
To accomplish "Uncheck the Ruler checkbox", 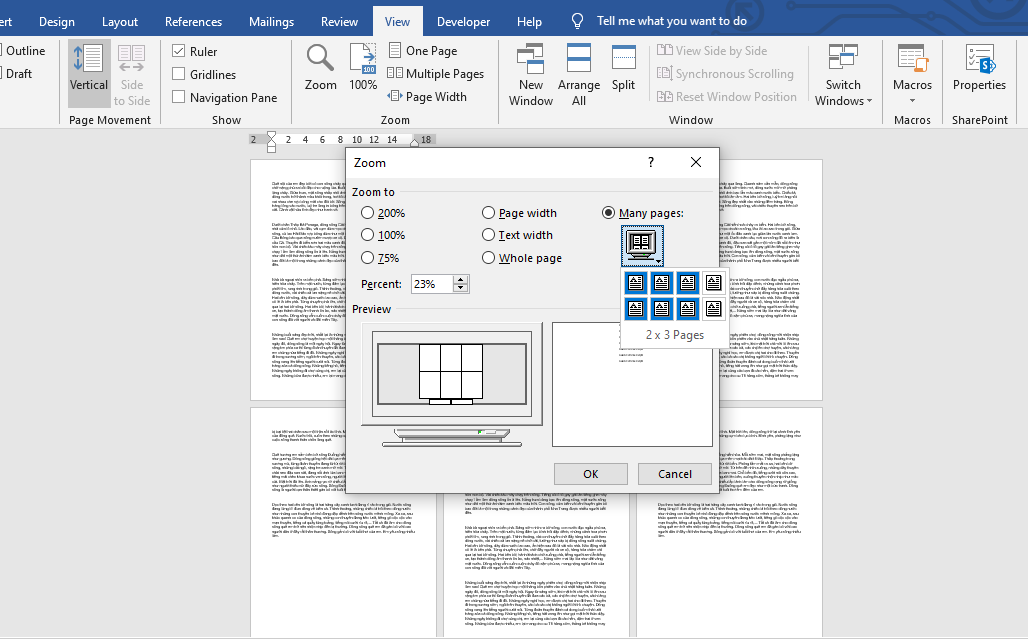I will tap(178, 50).
